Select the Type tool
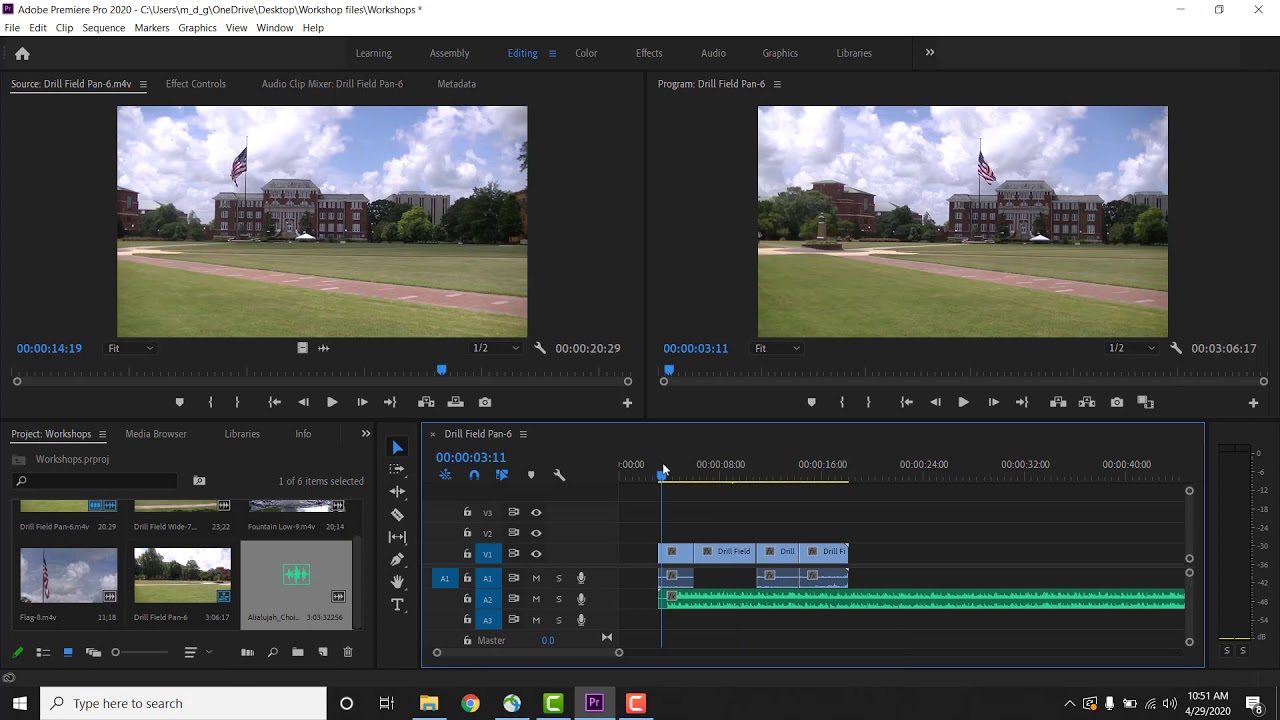 click(x=397, y=605)
